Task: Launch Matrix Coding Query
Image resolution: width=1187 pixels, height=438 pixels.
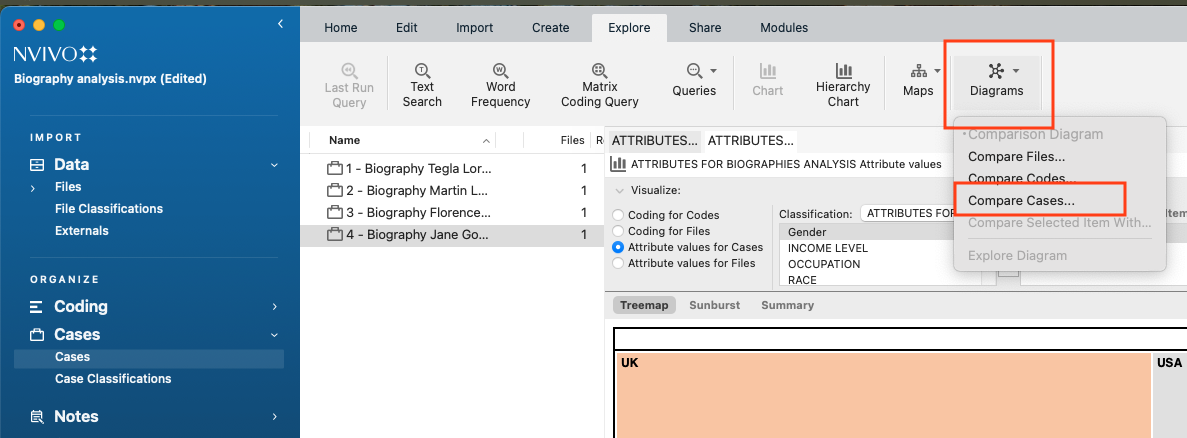Action: pos(599,71)
